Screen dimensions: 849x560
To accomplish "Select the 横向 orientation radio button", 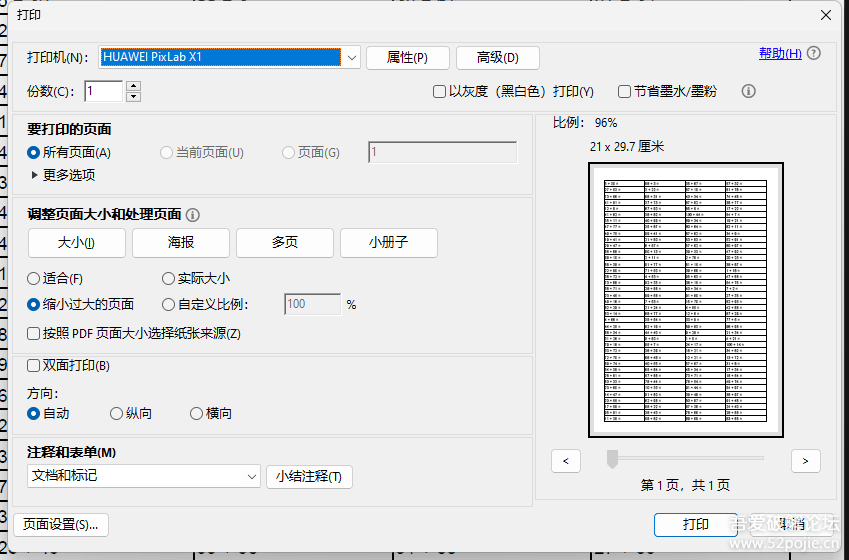I will click(196, 413).
